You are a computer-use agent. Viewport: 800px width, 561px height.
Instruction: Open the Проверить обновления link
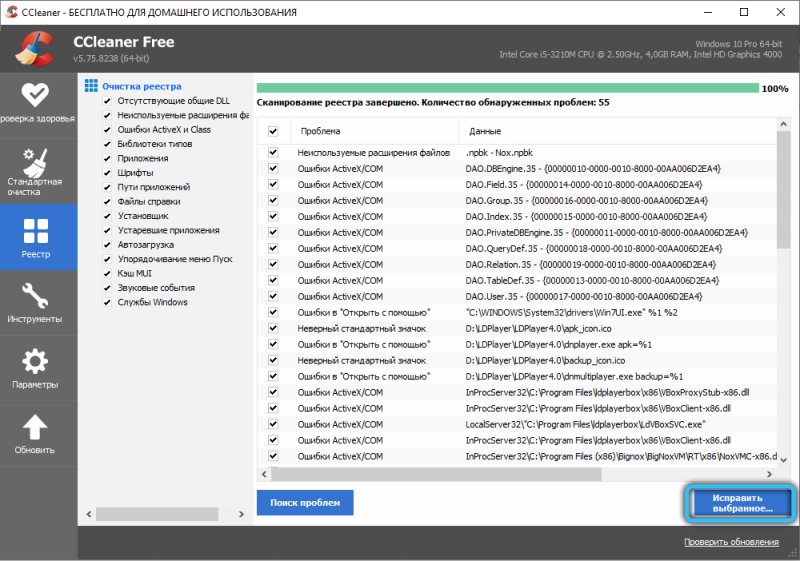click(x=731, y=542)
